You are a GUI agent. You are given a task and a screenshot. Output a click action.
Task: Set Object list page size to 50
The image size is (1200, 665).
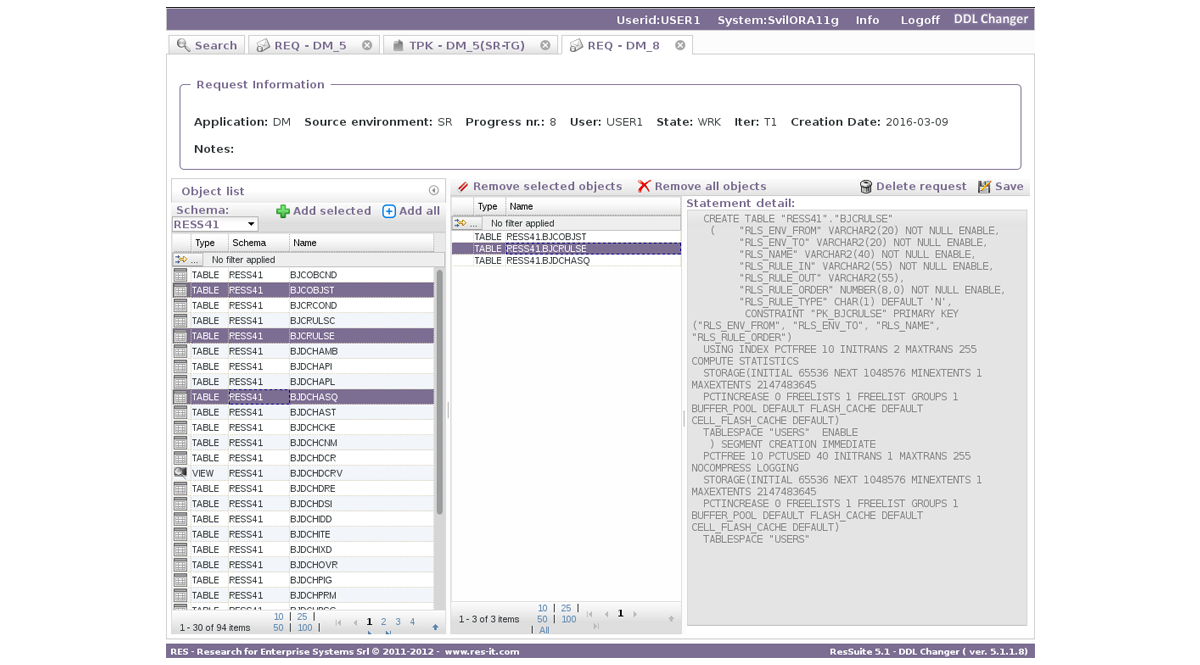(x=278, y=628)
